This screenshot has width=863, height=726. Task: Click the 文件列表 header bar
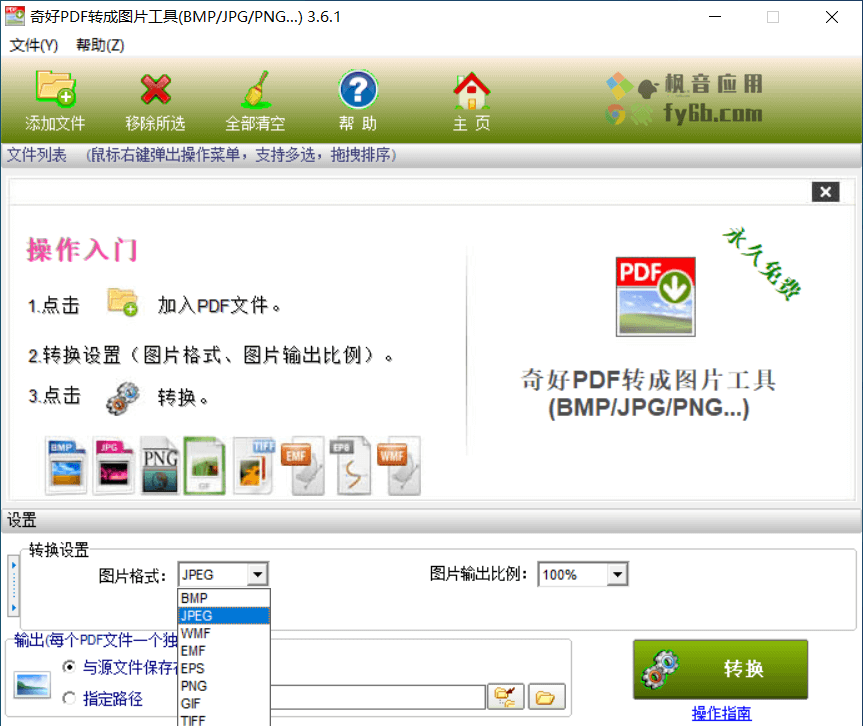pos(432,155)
